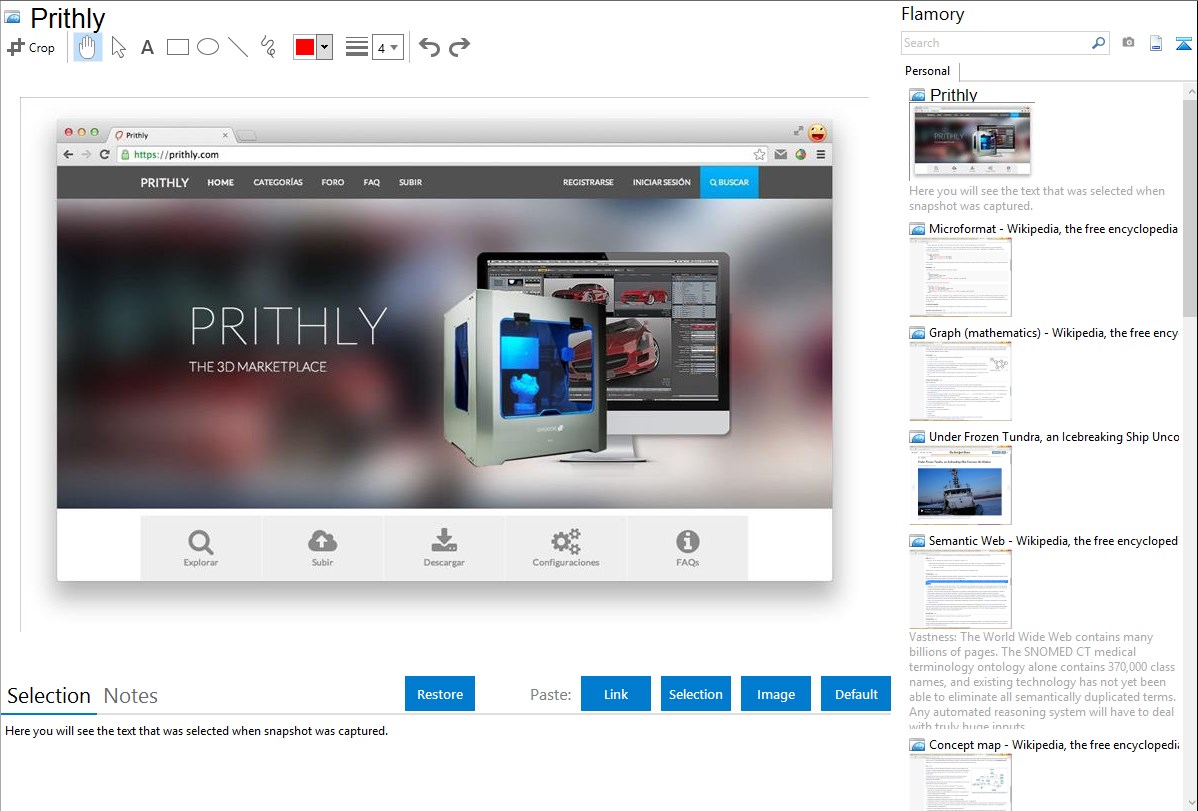Open the line width 4 dropdown

pos(388,47)
